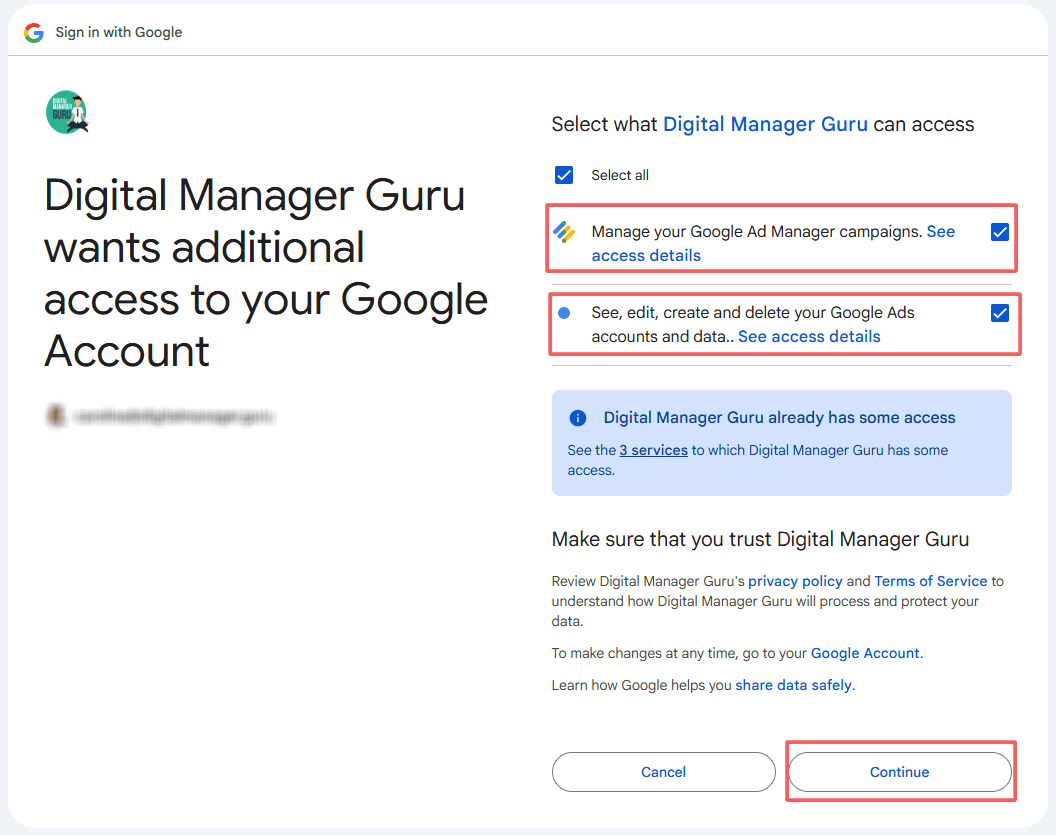
Task: Click the Continue button
Action: pos(900,772)
